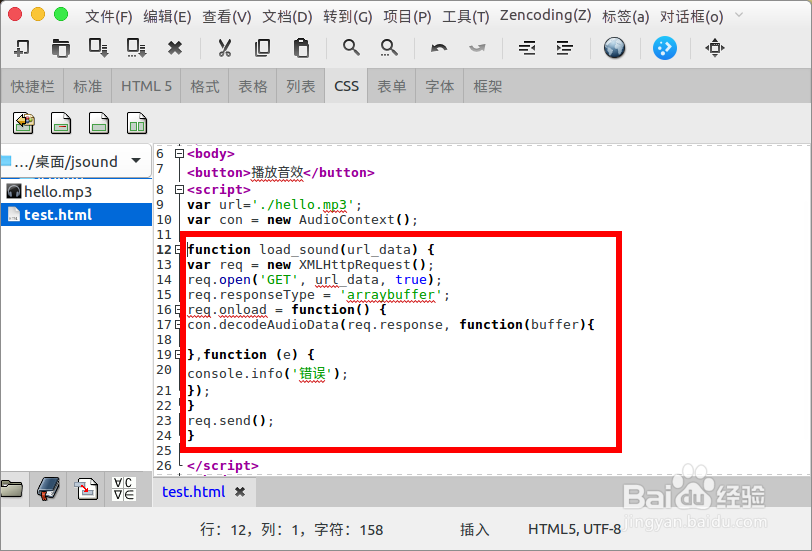Screen dimensions: 812x551
Task: Open the character map sidebar icon
Action: tap(124, 488)
